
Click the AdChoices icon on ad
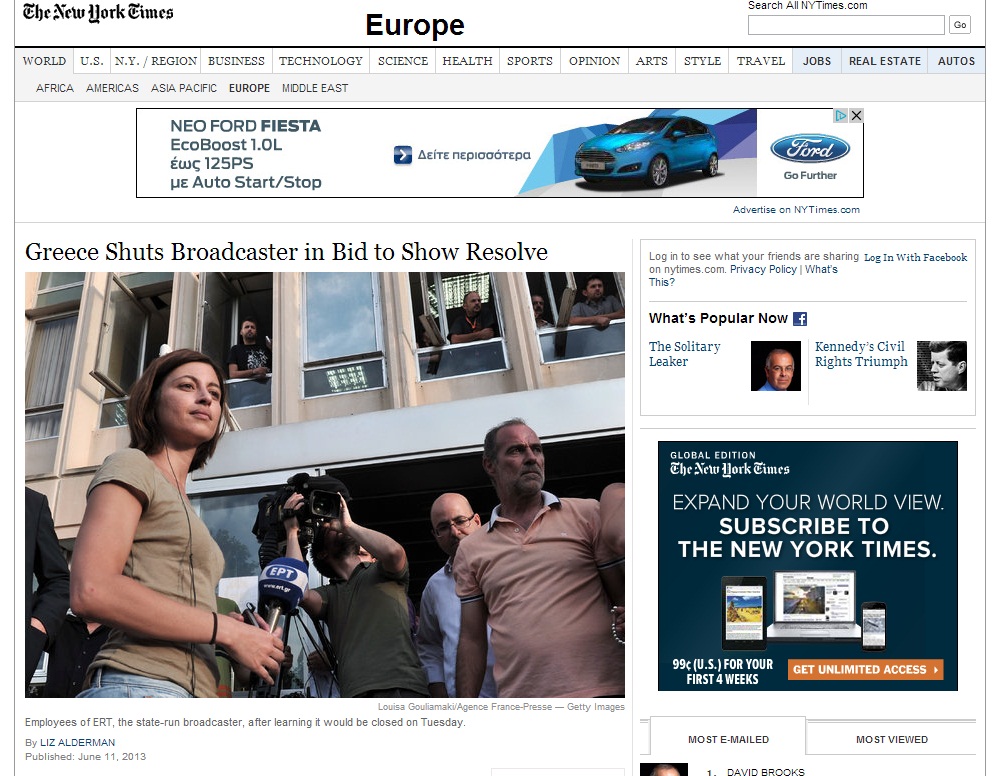coord(841,115)
